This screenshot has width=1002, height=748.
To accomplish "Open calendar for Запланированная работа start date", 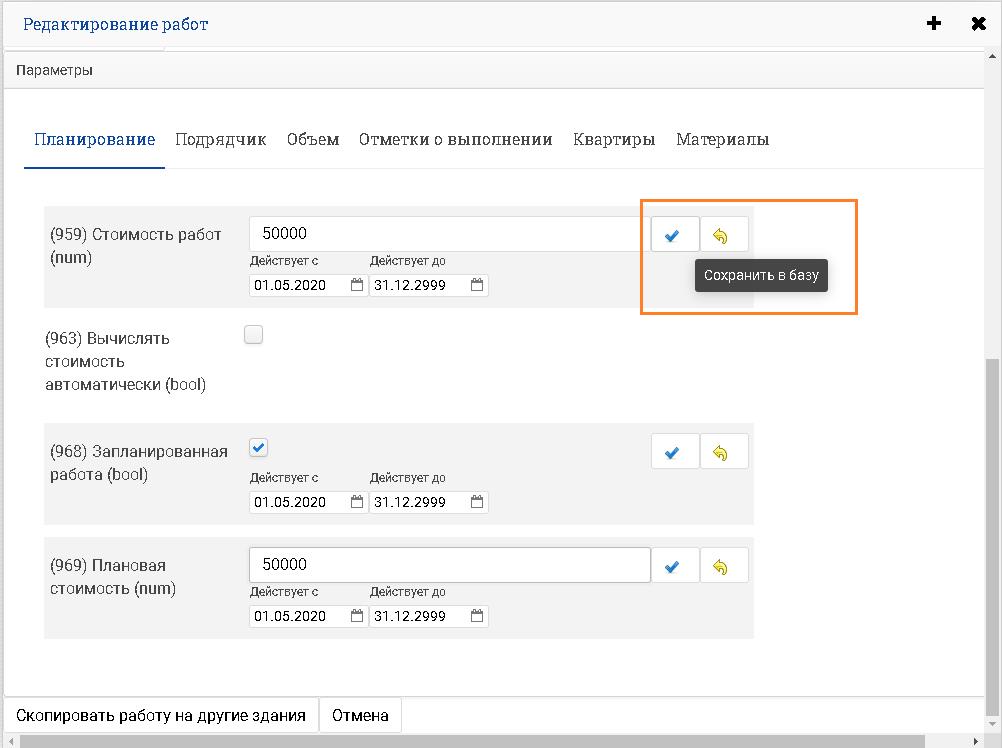I will (357, 502).
